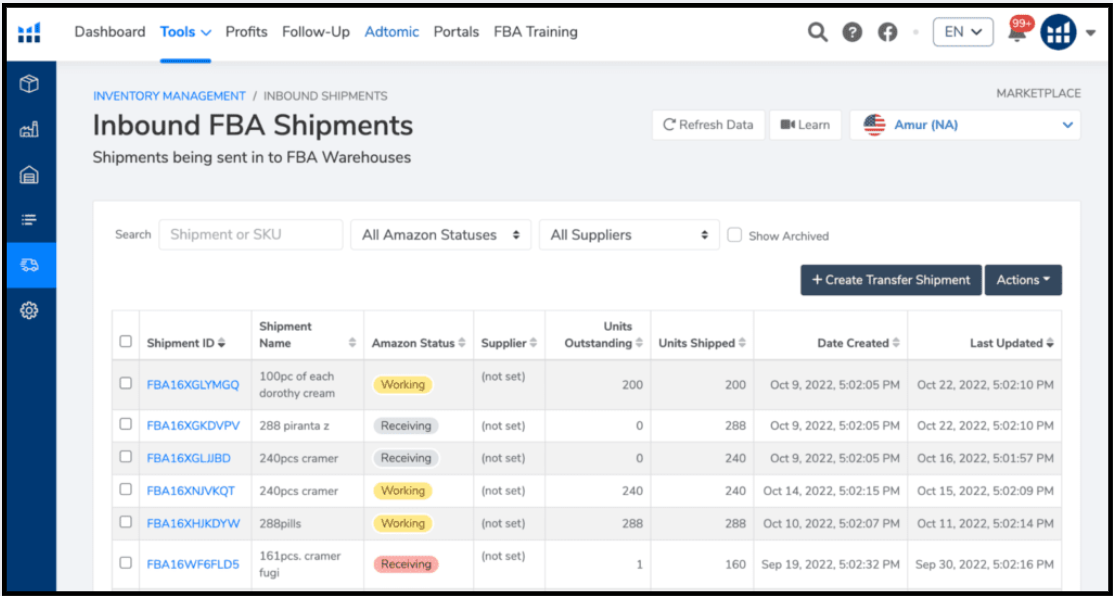Open the list sidebar icon

click(29, 220)
